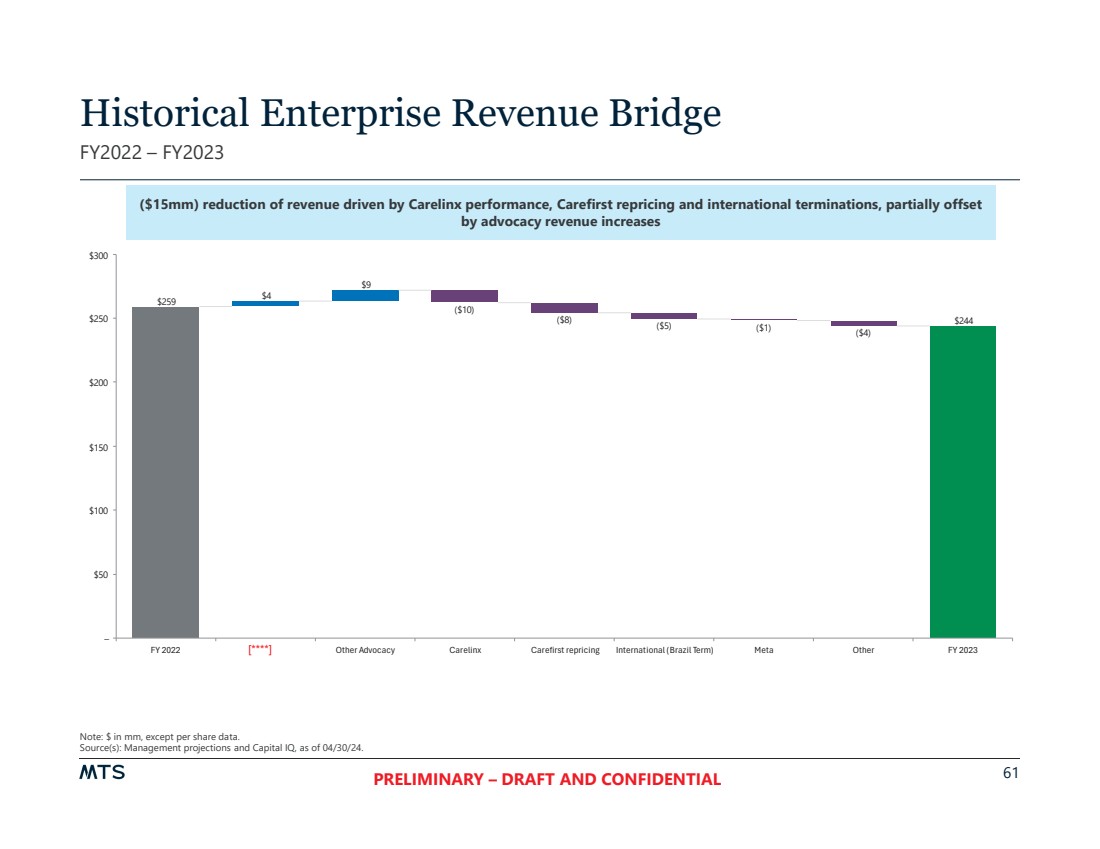Viewport: 1100px width, 849px height.
Task: Click the FY2022 – FY2023 subtitle
Action: pyautogui.click(x=151, y=153)
